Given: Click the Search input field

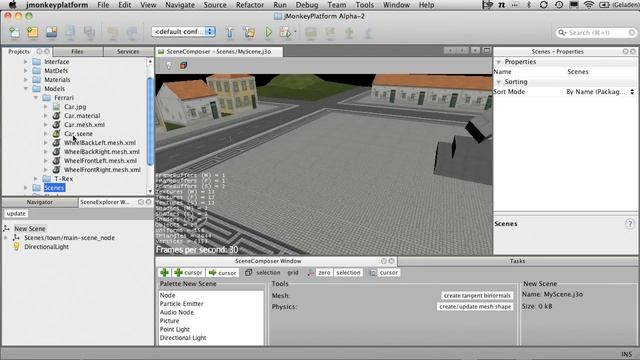Looking at the screenshot, I should click(x=596, y=32).
